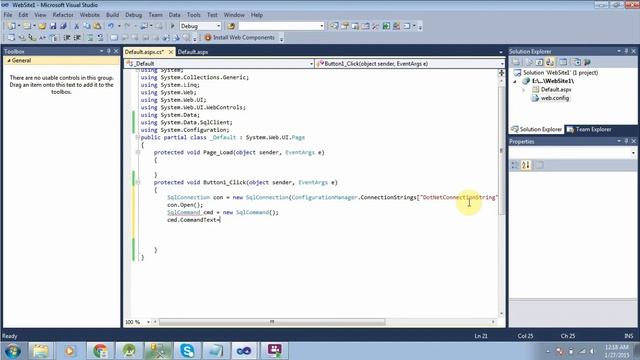Collapse the E:\...\WebSite1\ project node
The width and height of the screenshot is (640, 360).
click(x=515, y=81)
